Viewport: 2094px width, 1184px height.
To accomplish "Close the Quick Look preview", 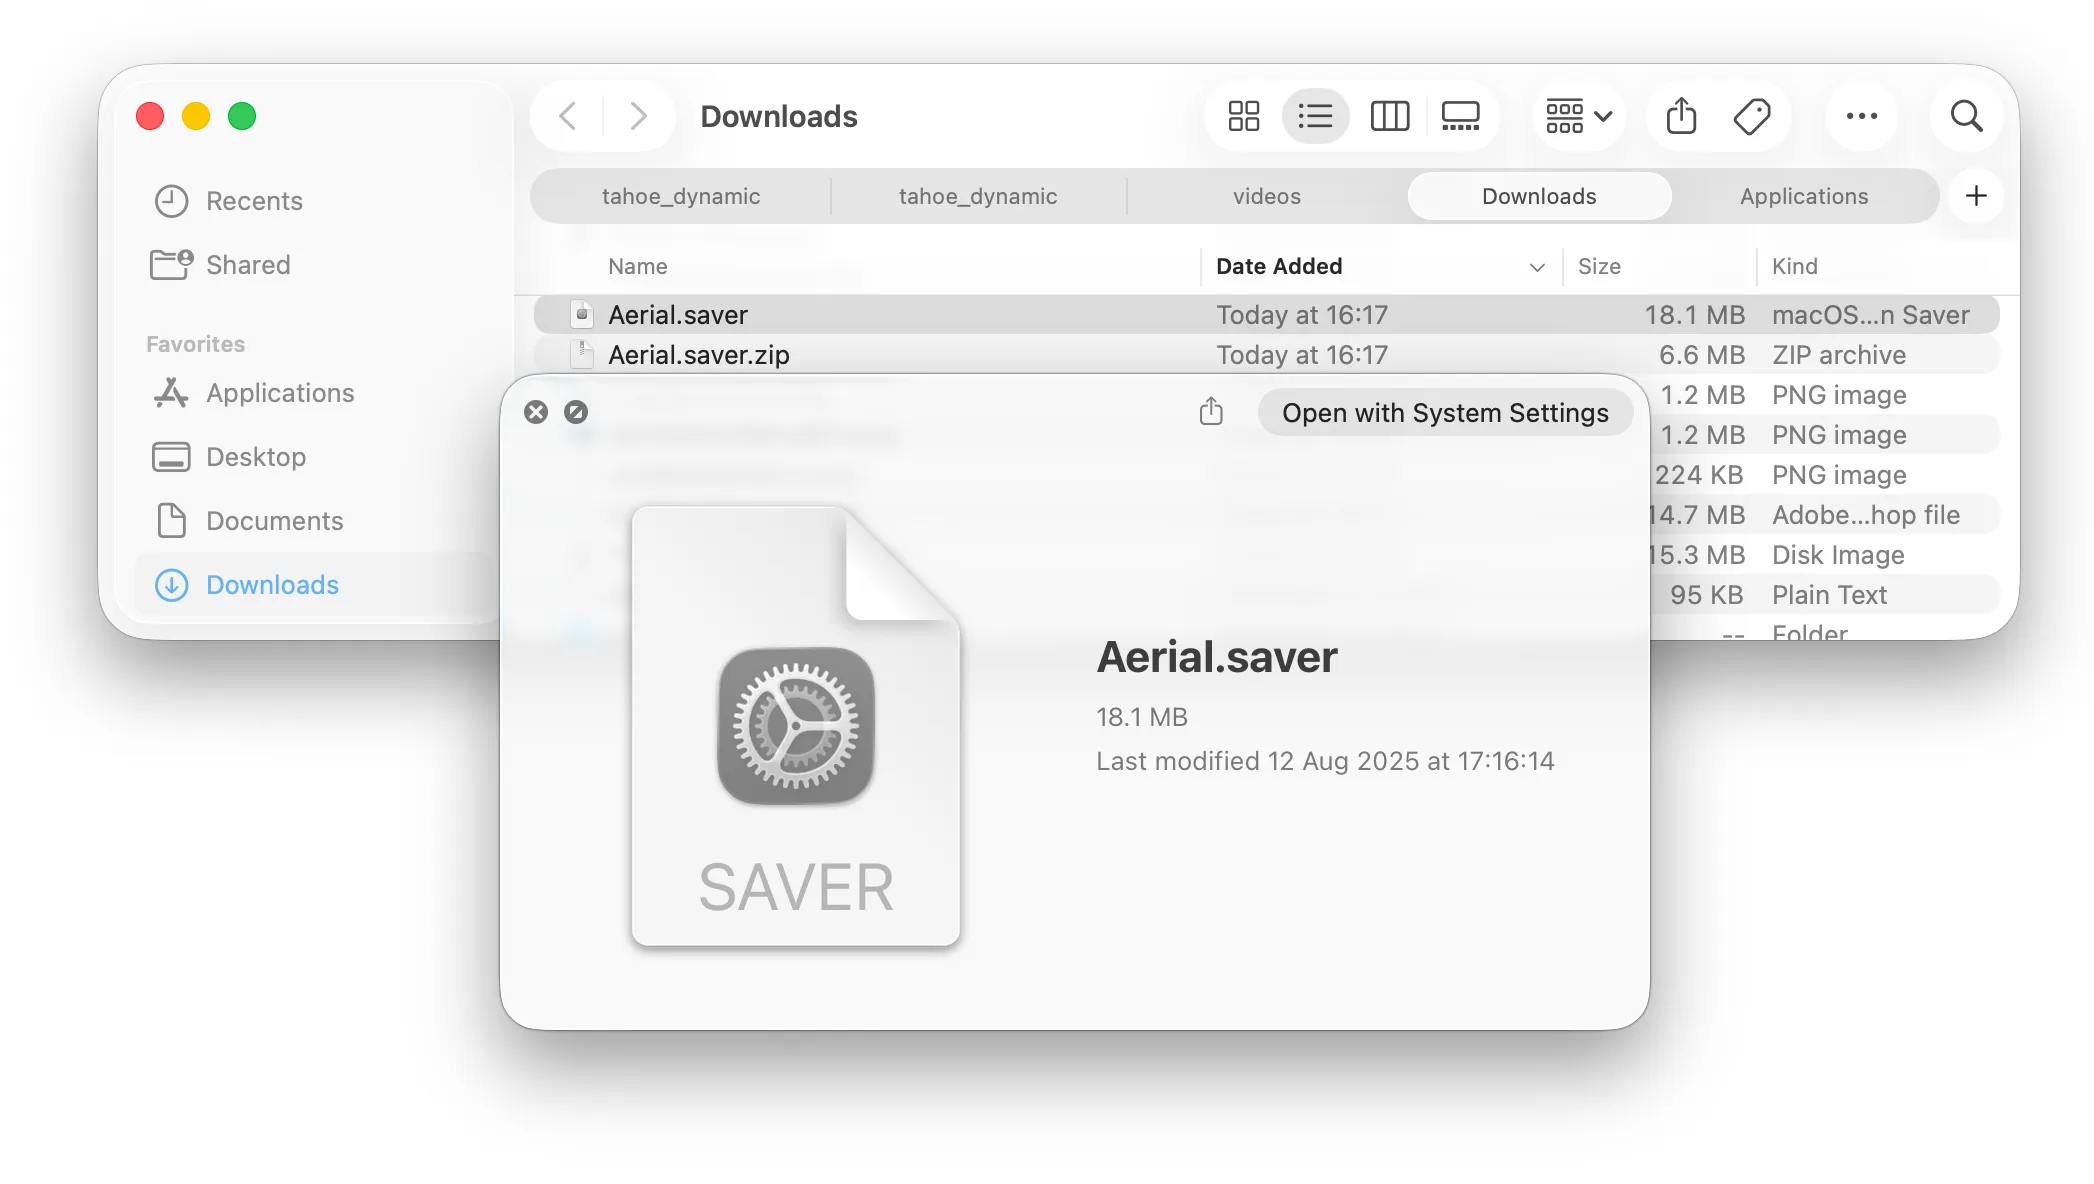I will click(x=536, y=412).
